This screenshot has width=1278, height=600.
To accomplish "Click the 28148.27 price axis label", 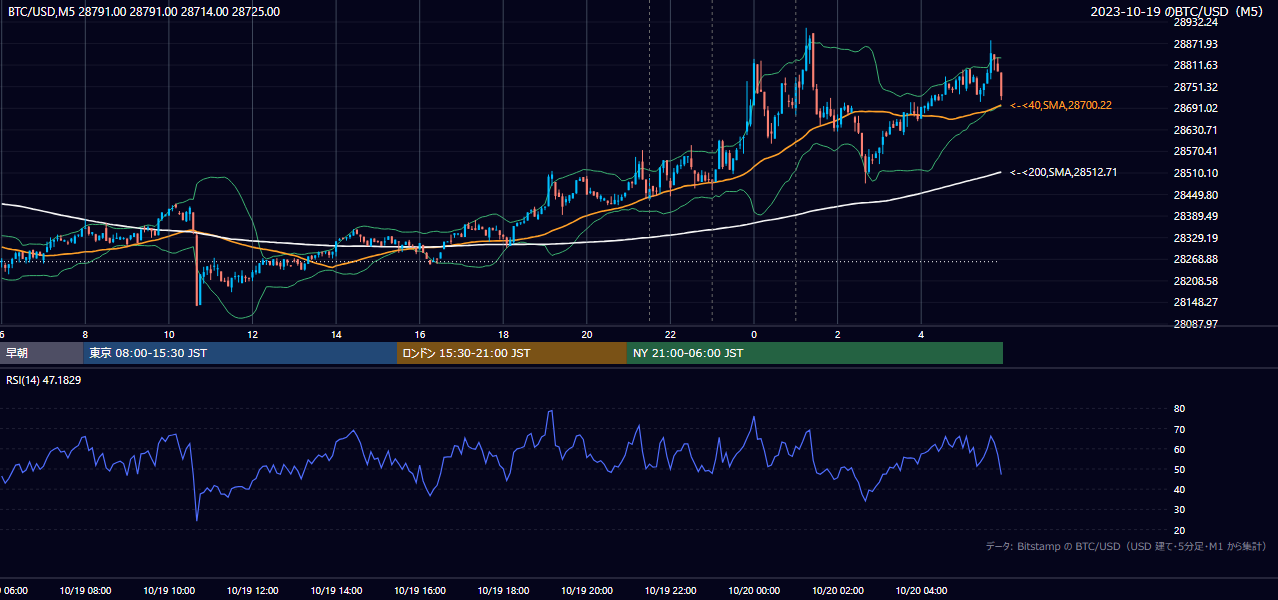I will coord(1195,302).
